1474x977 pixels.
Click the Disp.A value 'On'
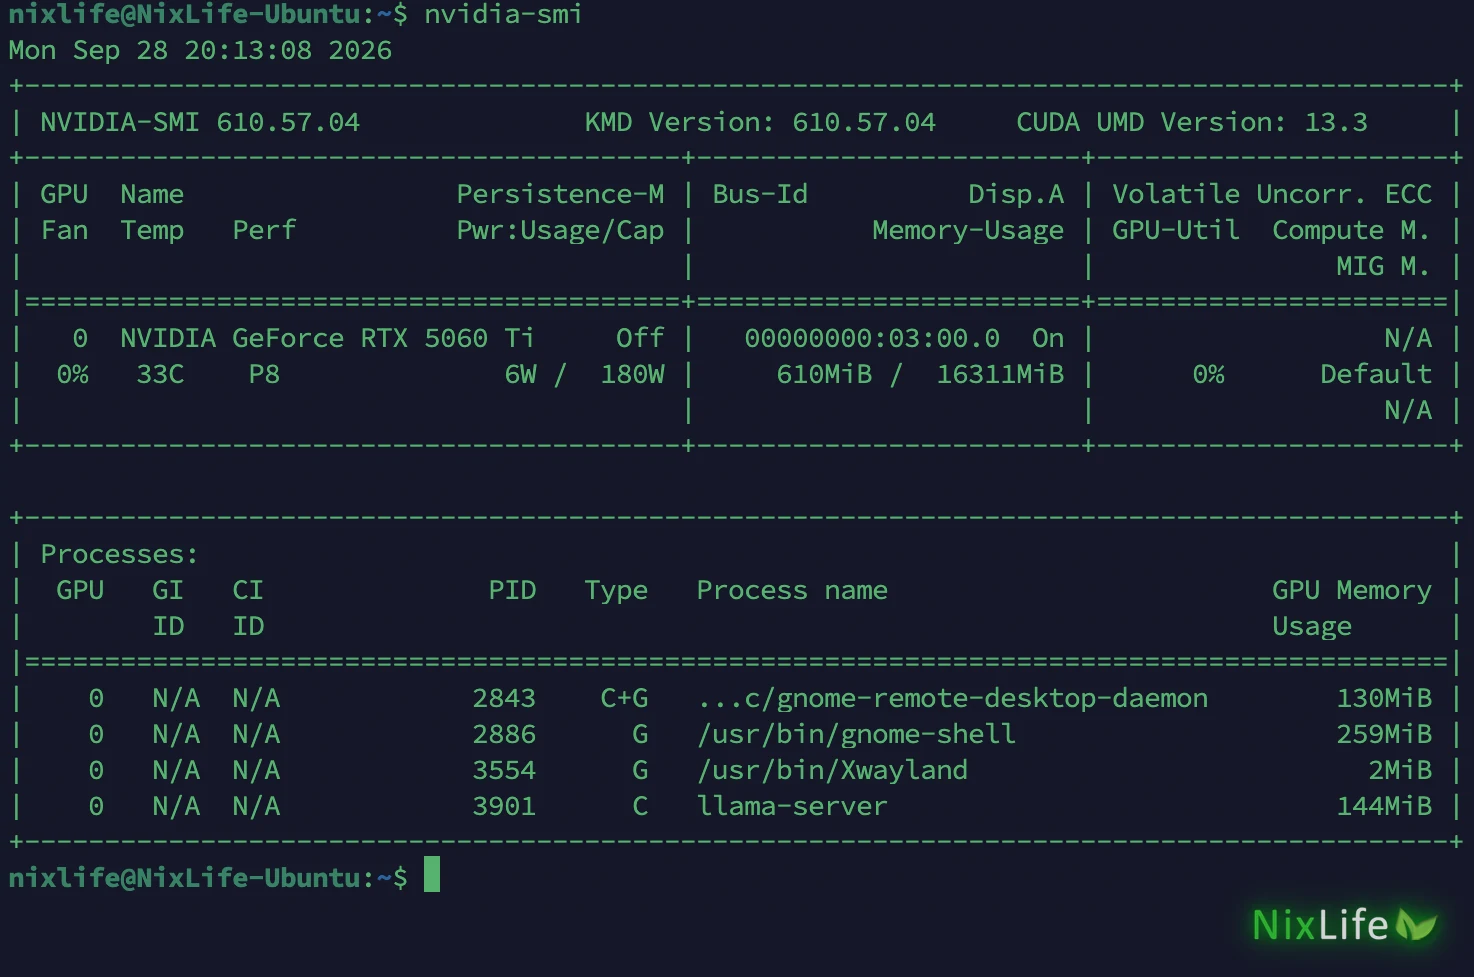tap(1048, 338)
